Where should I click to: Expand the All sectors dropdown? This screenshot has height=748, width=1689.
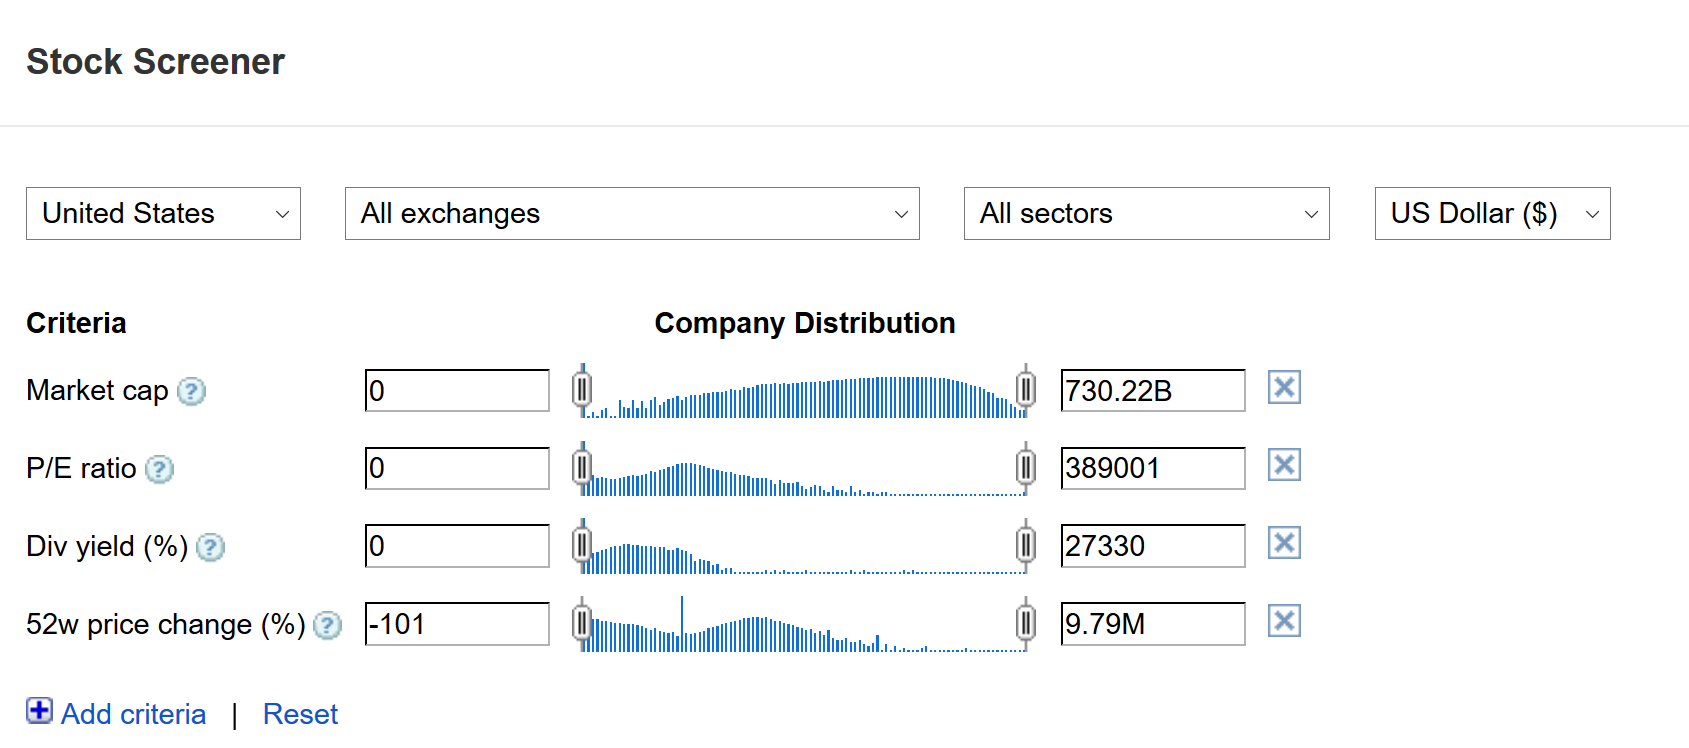[1146, 214]
